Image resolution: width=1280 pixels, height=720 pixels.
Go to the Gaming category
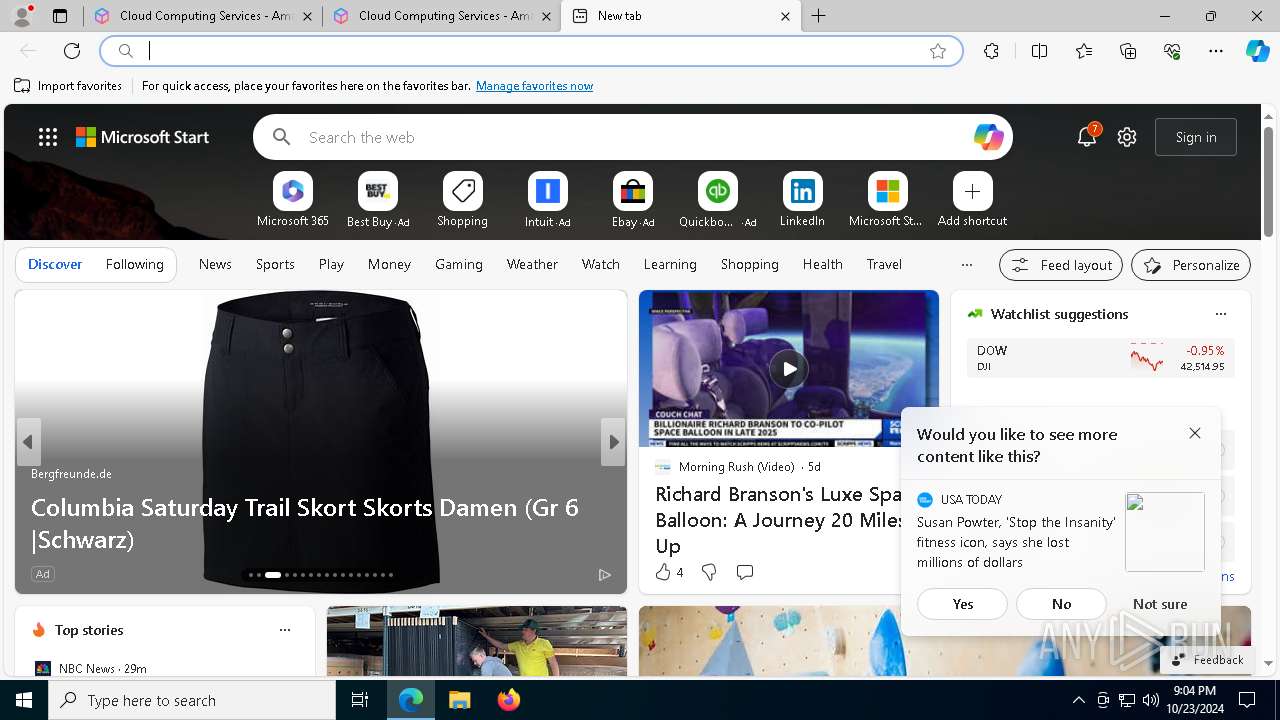coord(459,264)
